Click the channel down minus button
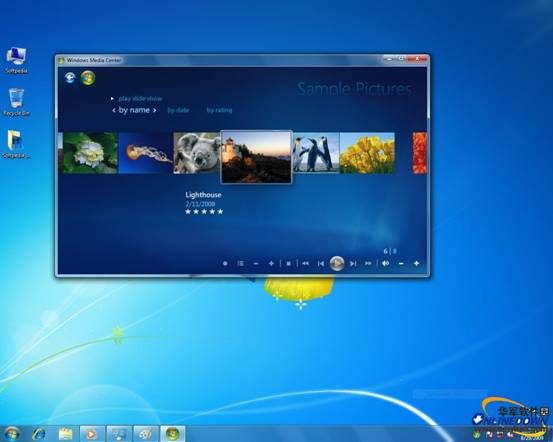The height and width of the screenshot is (442, 553). click(x=256, y=264)
